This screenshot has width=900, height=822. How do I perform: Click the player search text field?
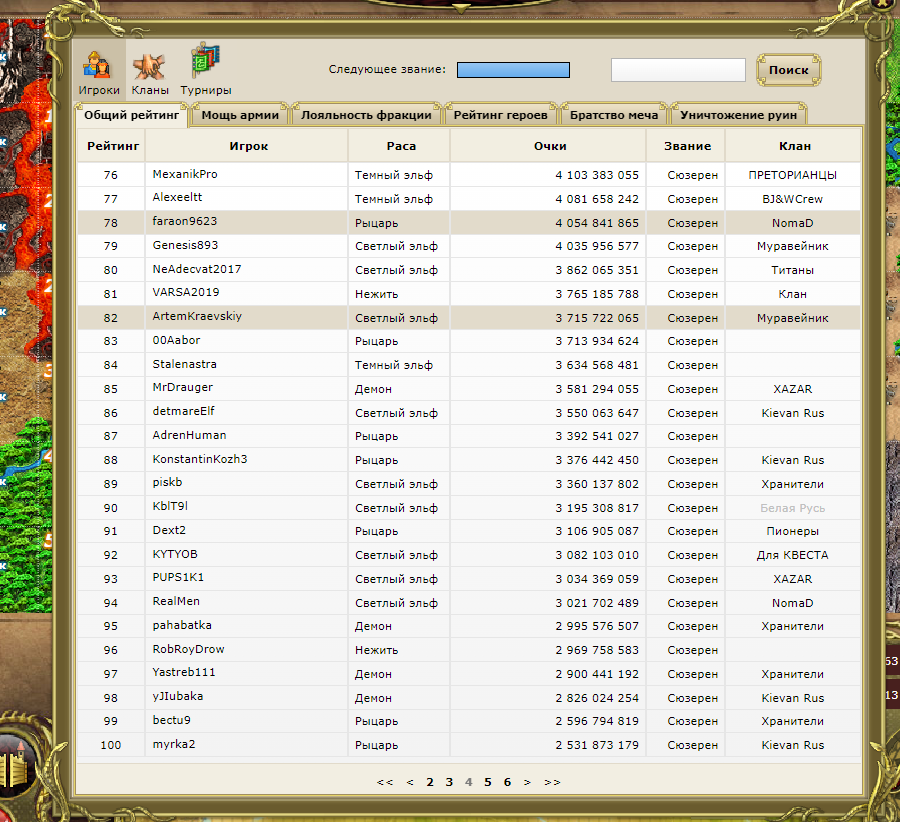pos(678,70)
